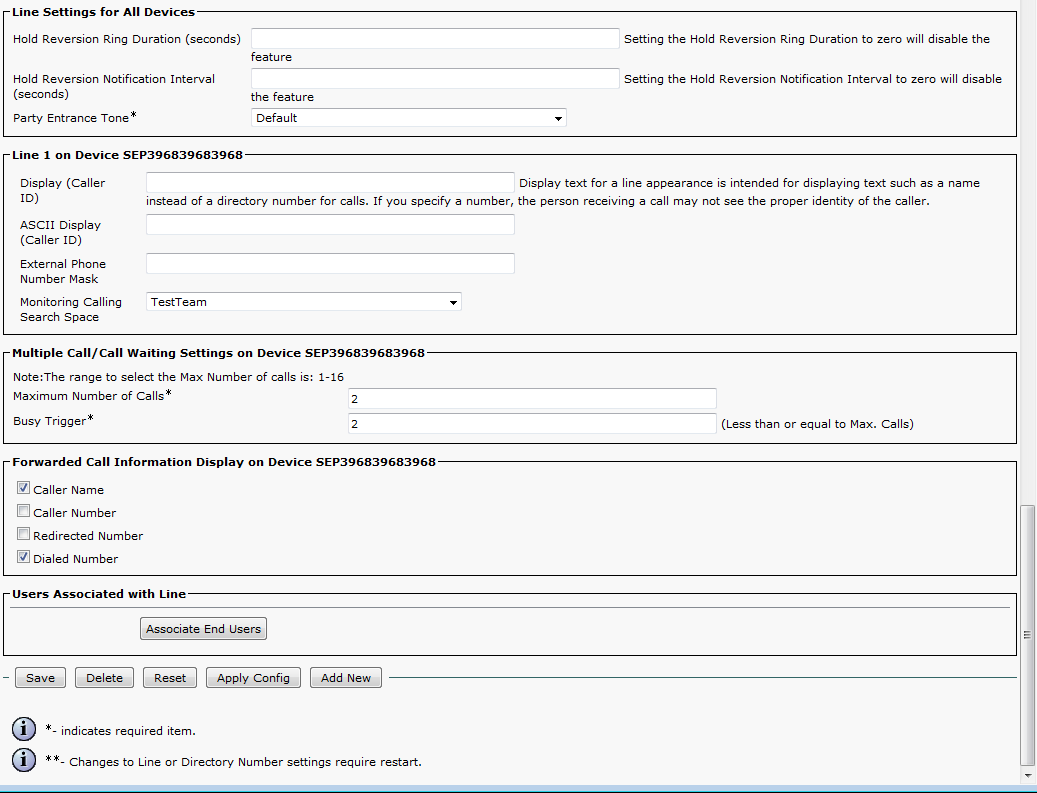Click the Hold Reversion Notification Interval field

click(435, 79)
